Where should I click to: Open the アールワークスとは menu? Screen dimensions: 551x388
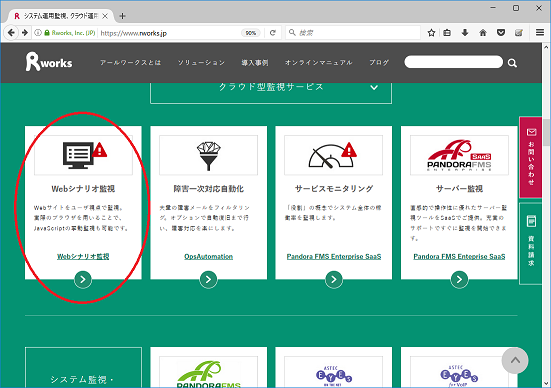coord(130,63)
